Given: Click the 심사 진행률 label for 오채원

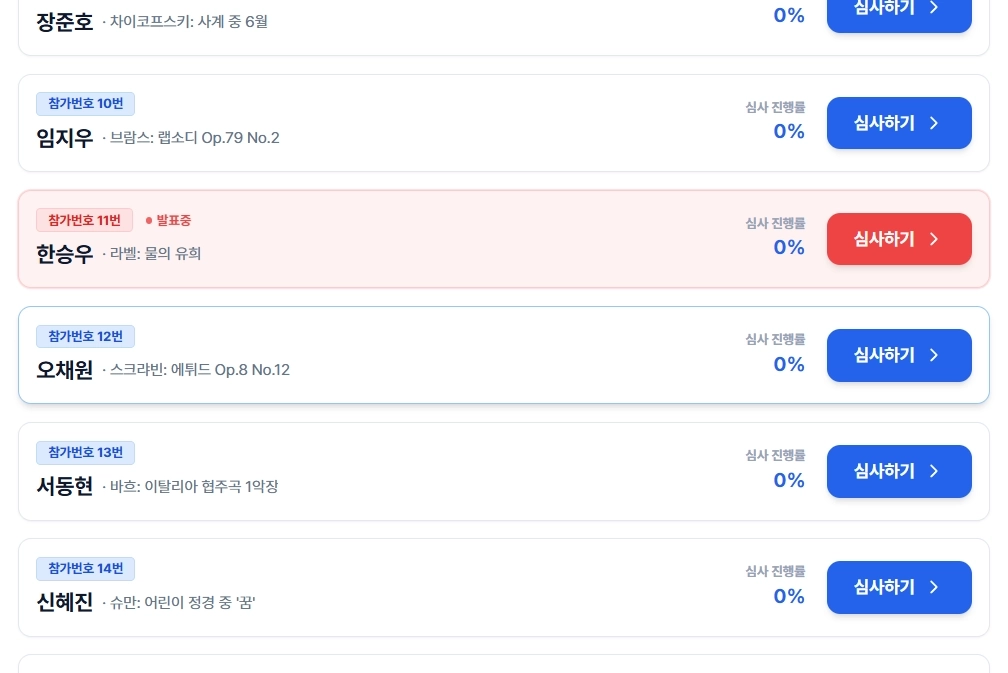Looking at the screenshot, I should [775, 339].
